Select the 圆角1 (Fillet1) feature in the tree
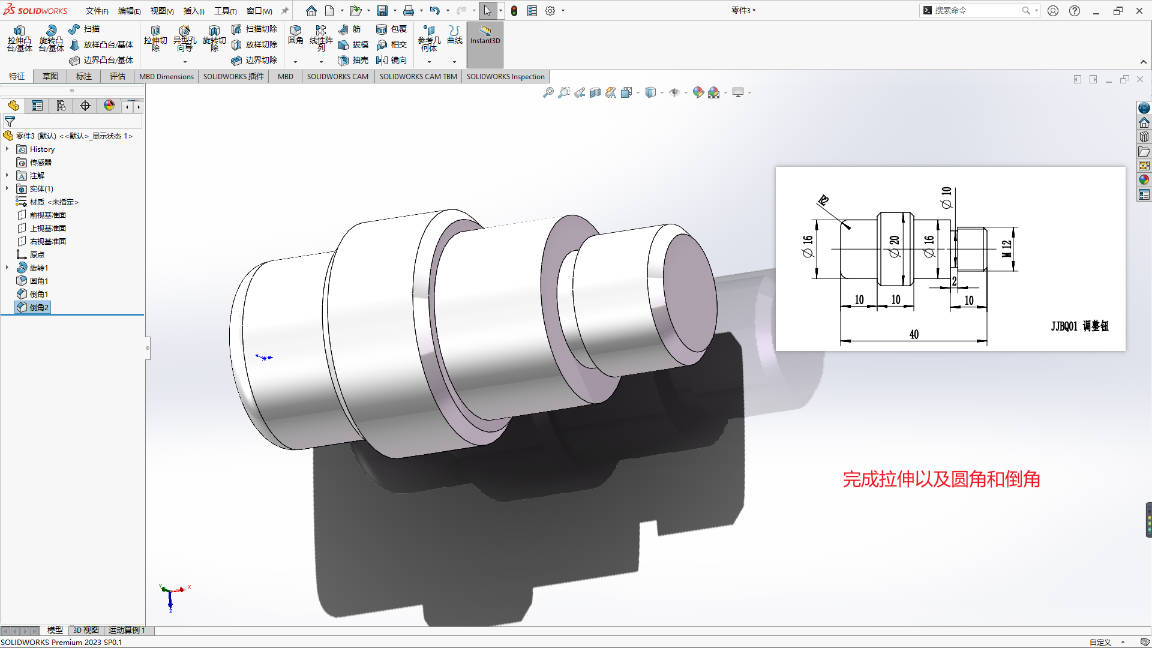Viewport: 1152px width, 648px height. pos(32,281)
